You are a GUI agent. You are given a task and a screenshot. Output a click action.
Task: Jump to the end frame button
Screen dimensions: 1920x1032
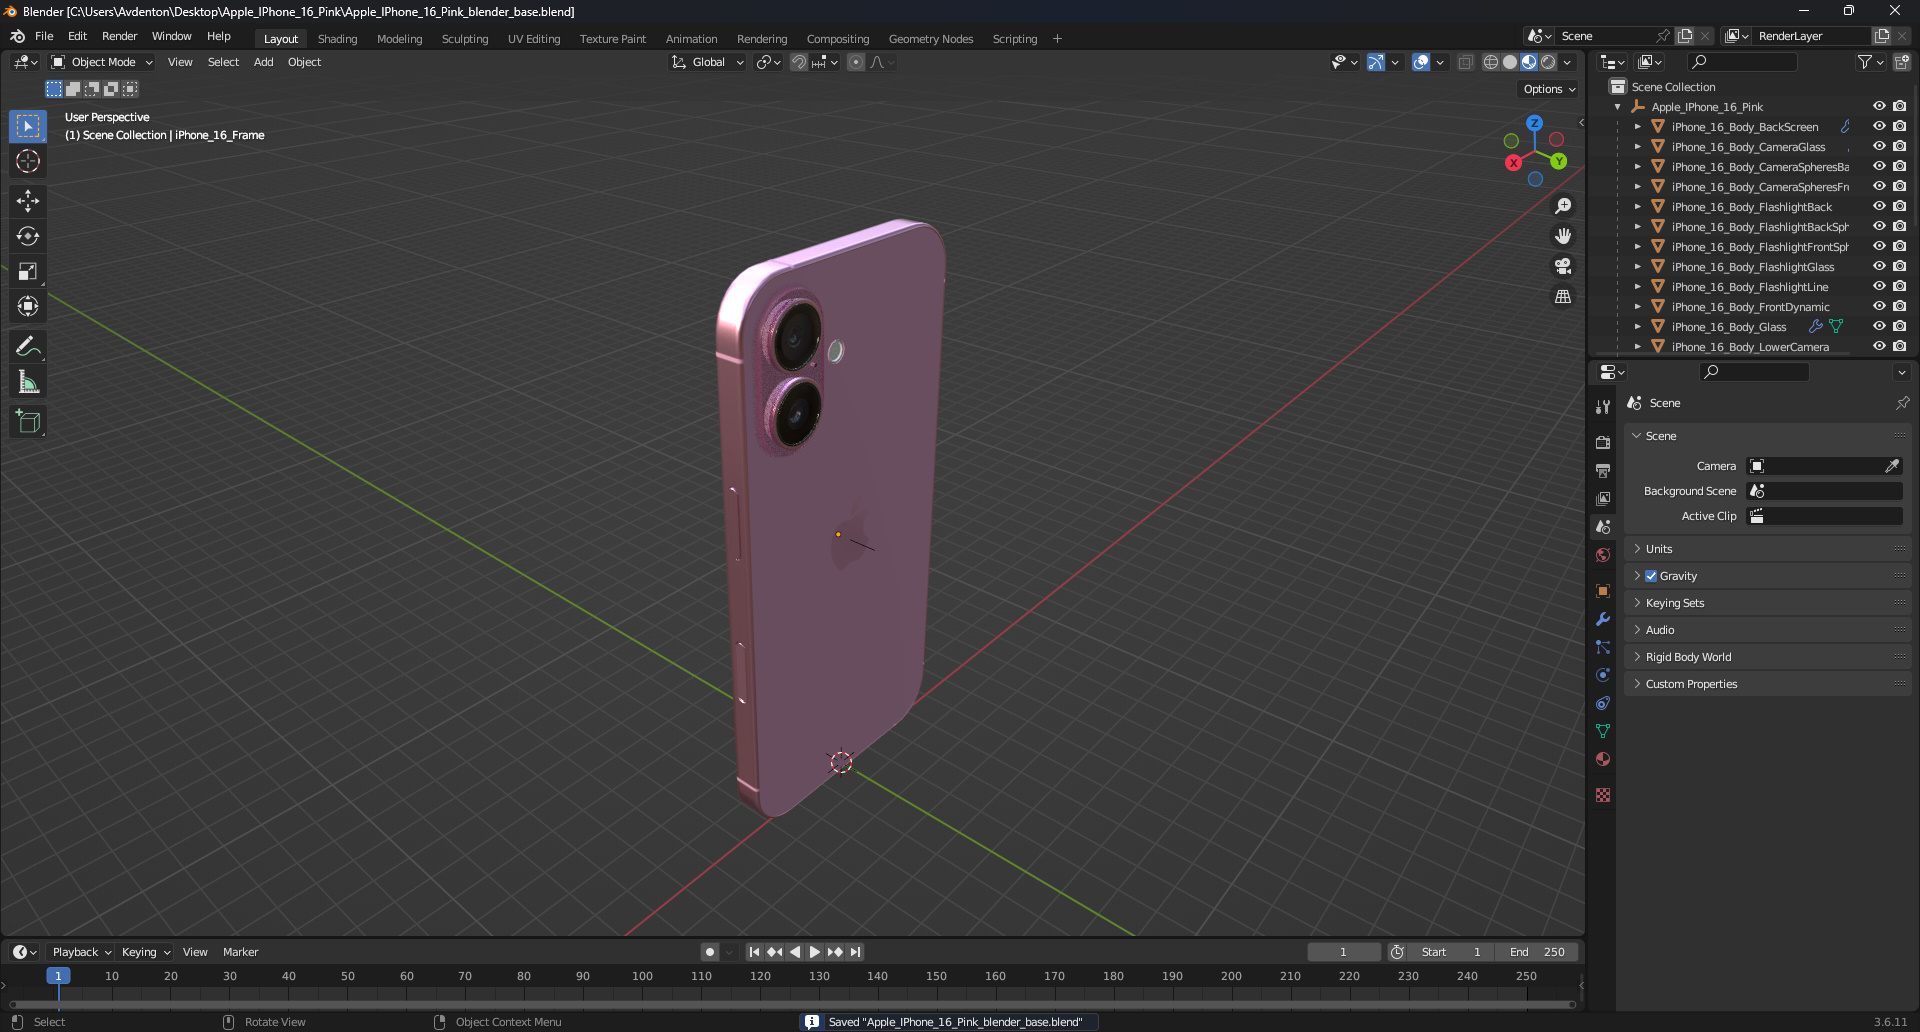pyautogui.click(x=856, y=952)
